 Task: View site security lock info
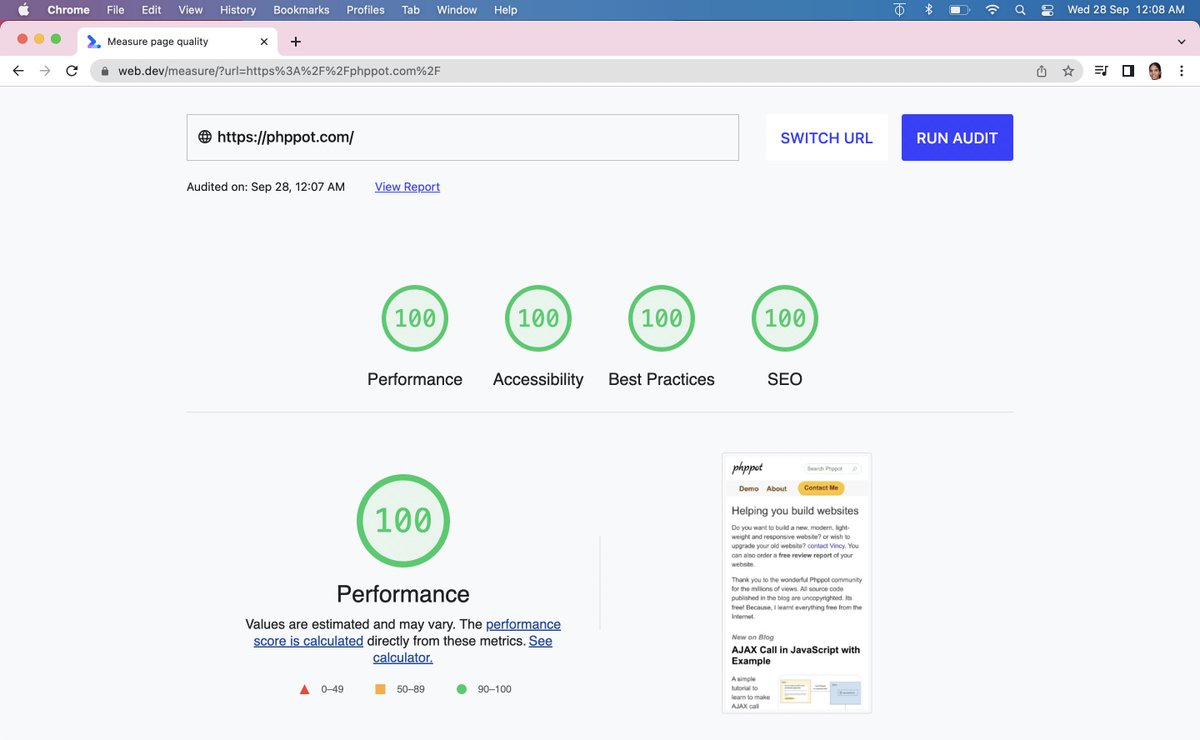tap(105, 71)
